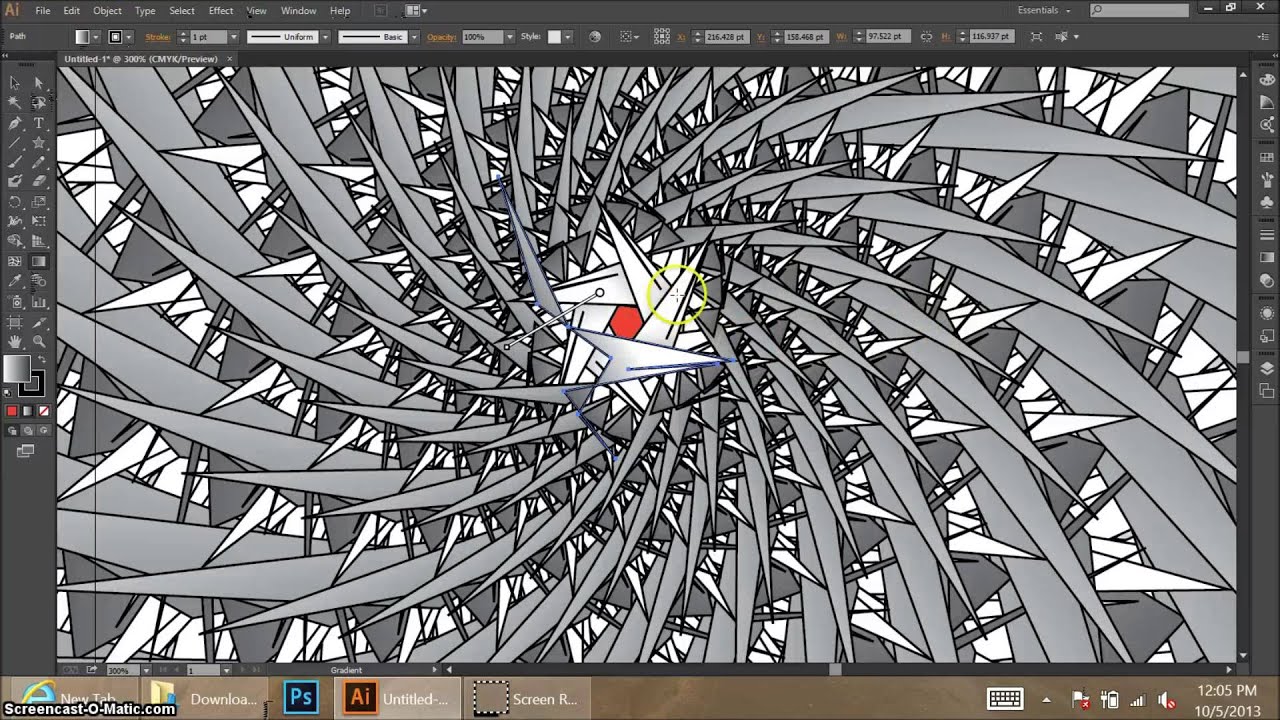Select the Shape Builder tool
This screenshot has width=1280, height=720.
(15, 241)
